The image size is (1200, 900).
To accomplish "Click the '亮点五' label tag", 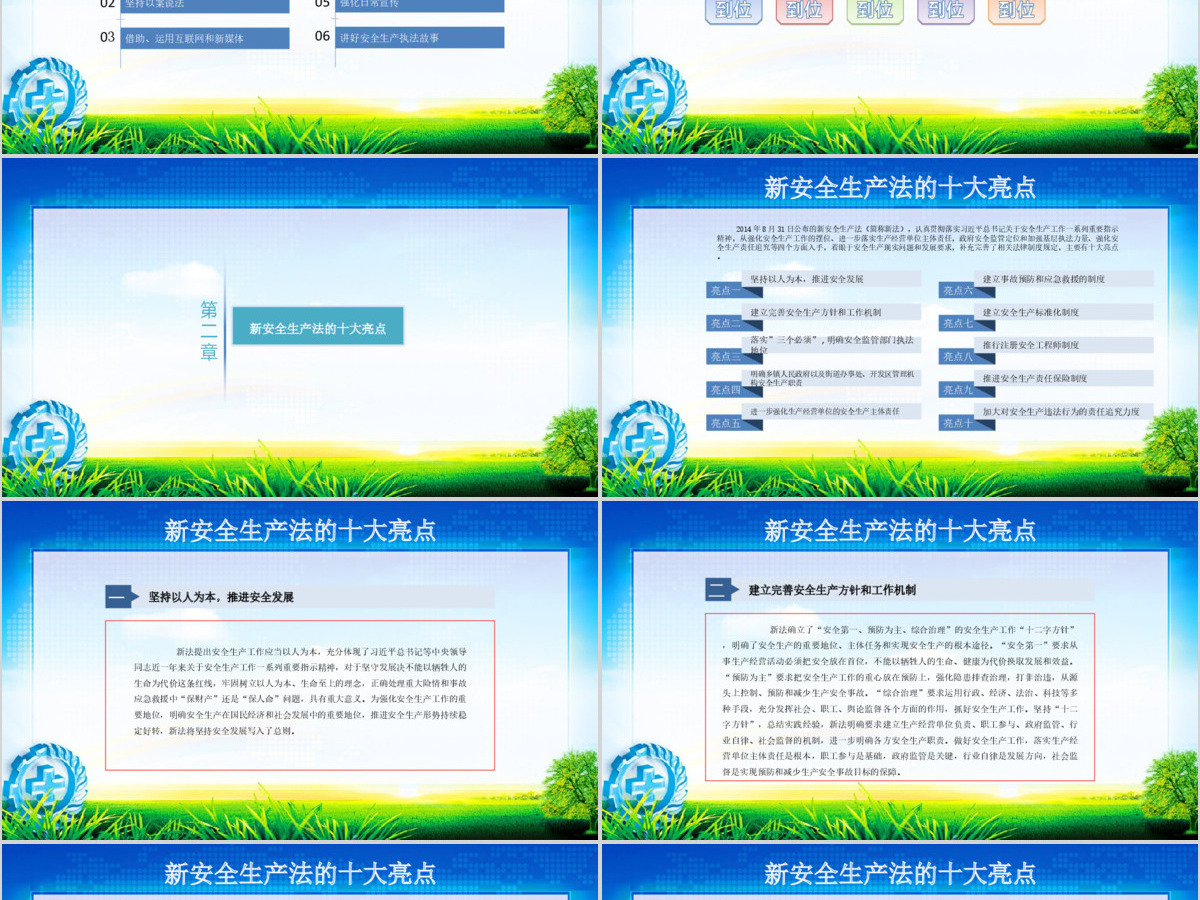I will click(x=735, y=424).
